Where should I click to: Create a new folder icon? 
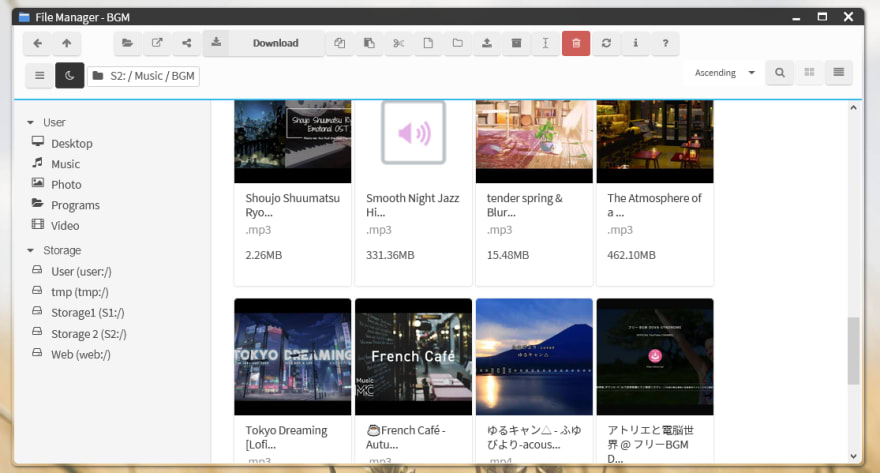[x=458, y=43]
